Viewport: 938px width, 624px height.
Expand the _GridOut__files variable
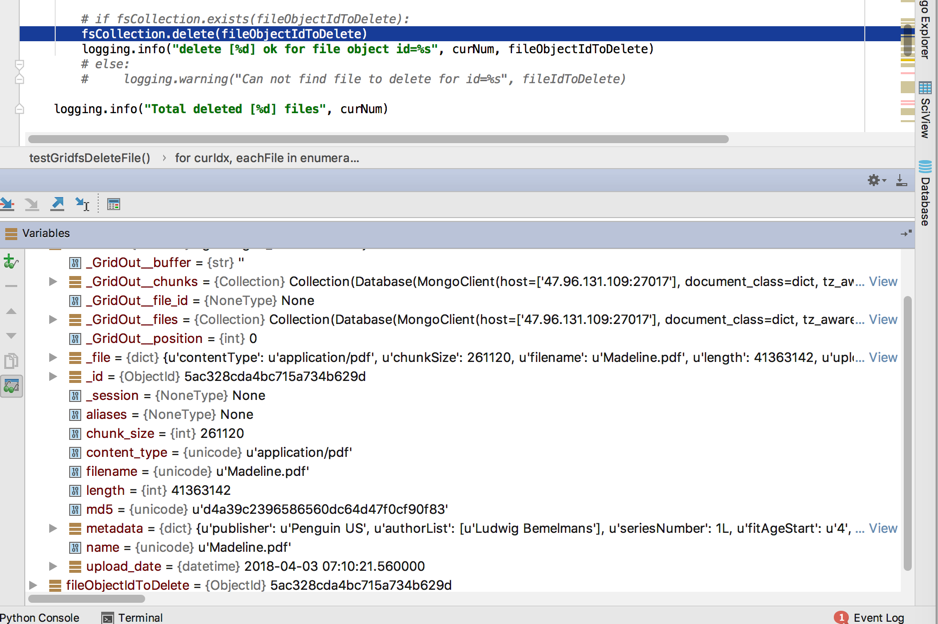click(53, 319)
